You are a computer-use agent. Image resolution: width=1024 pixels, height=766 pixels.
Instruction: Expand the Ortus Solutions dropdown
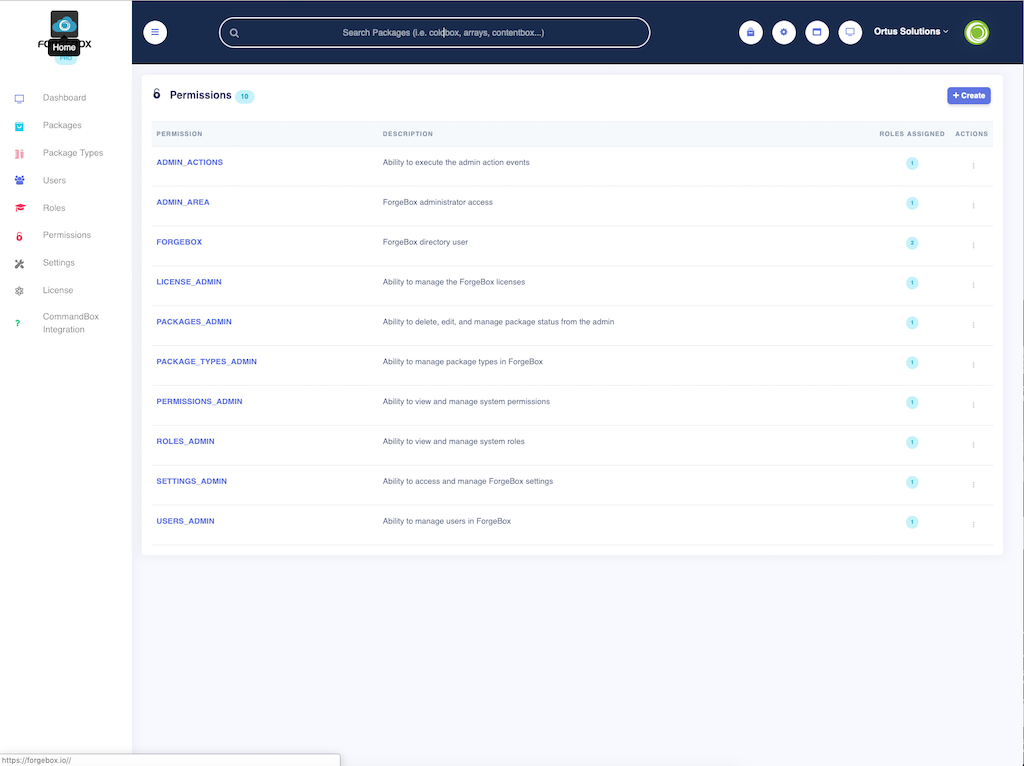pyautogui.click(x=911, y=32)
